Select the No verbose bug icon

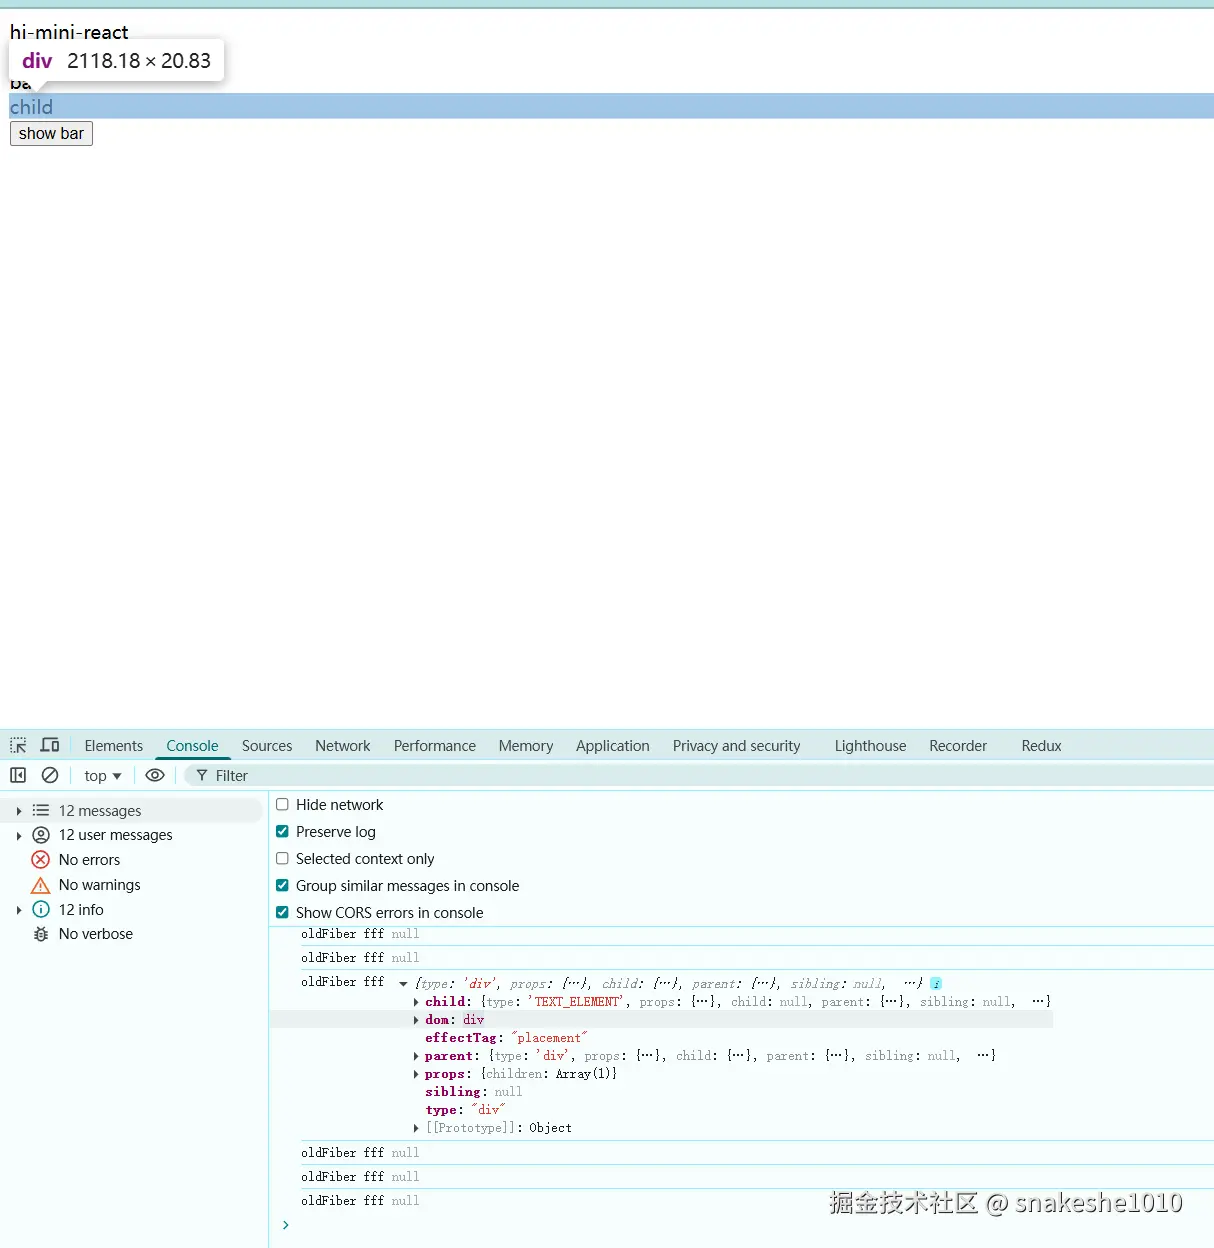[41, 934]
